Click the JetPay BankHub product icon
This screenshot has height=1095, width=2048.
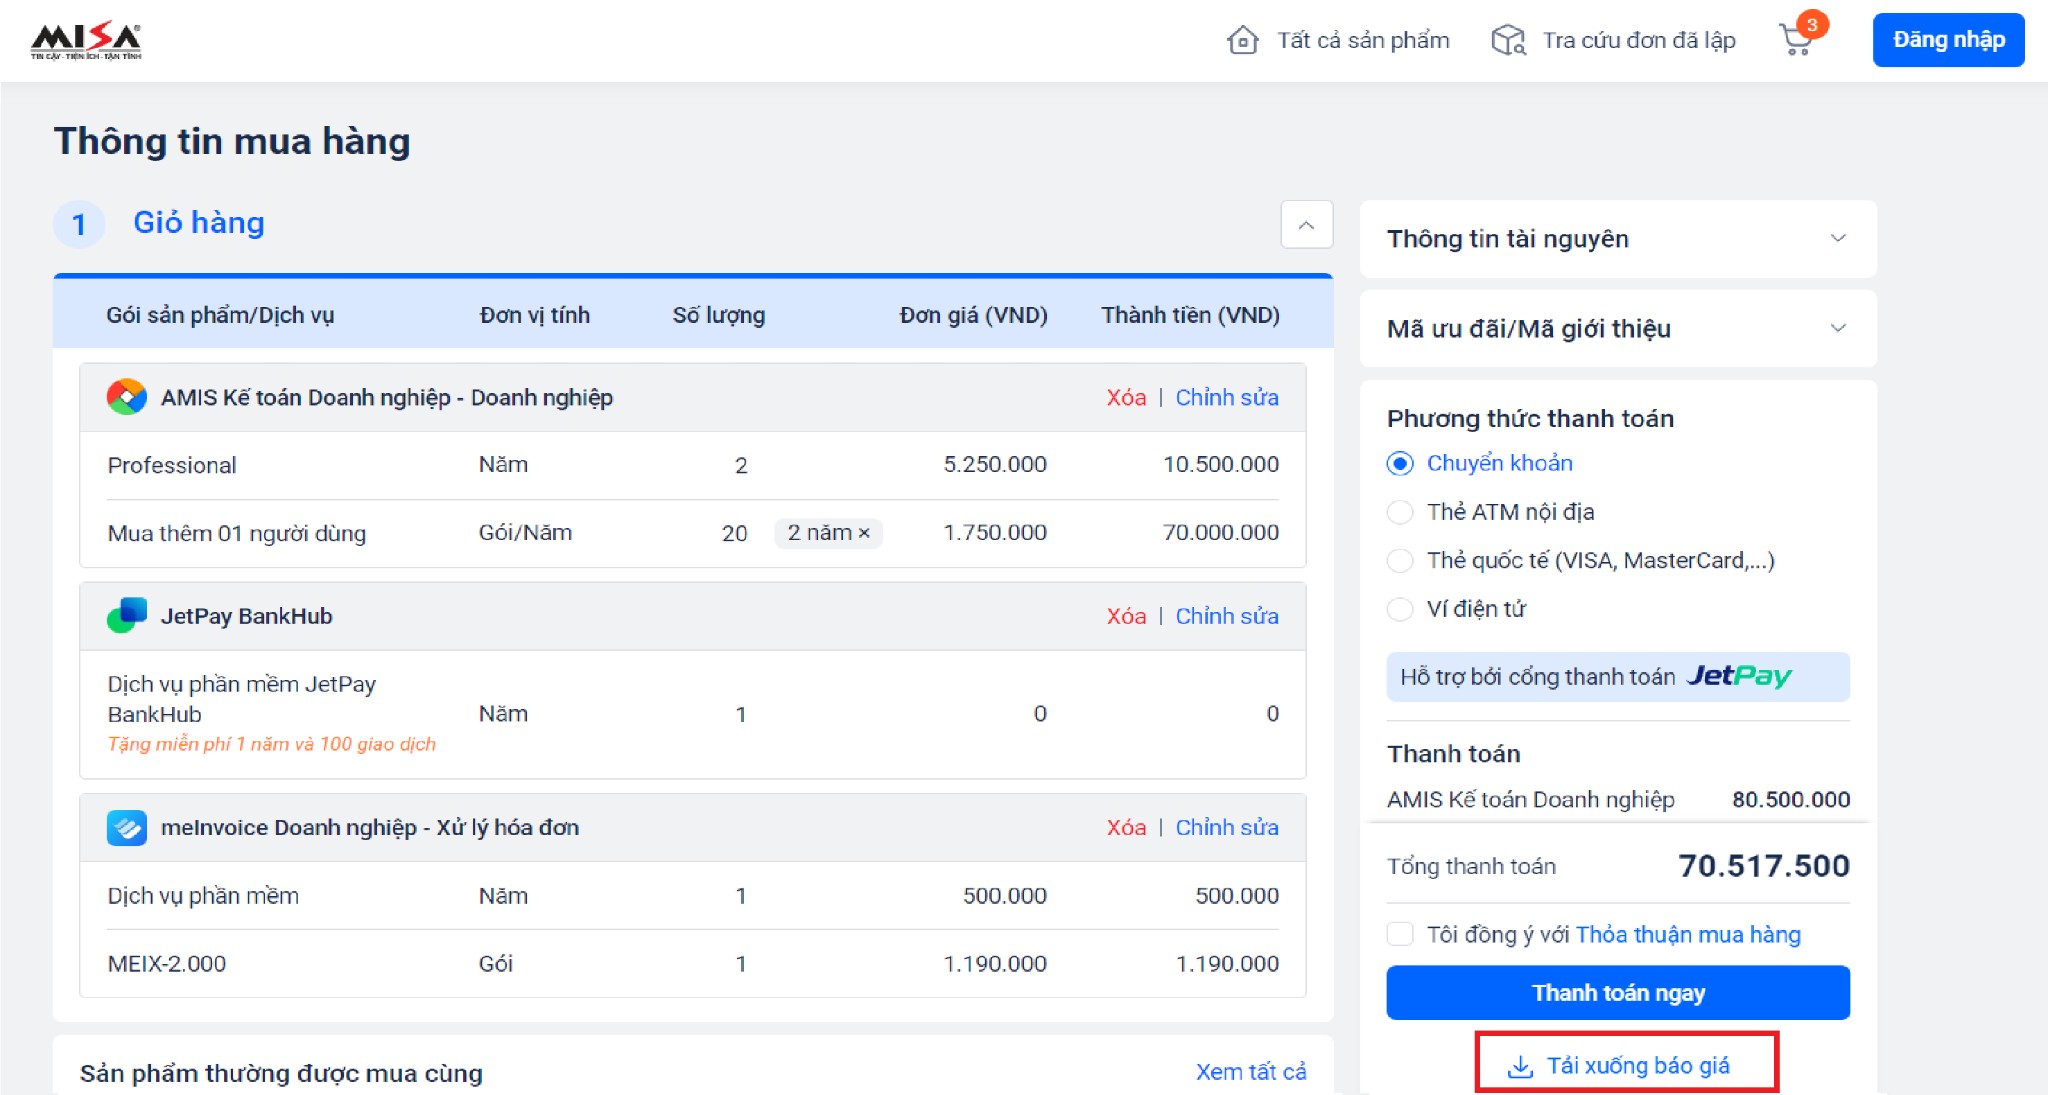pos(127,616)
